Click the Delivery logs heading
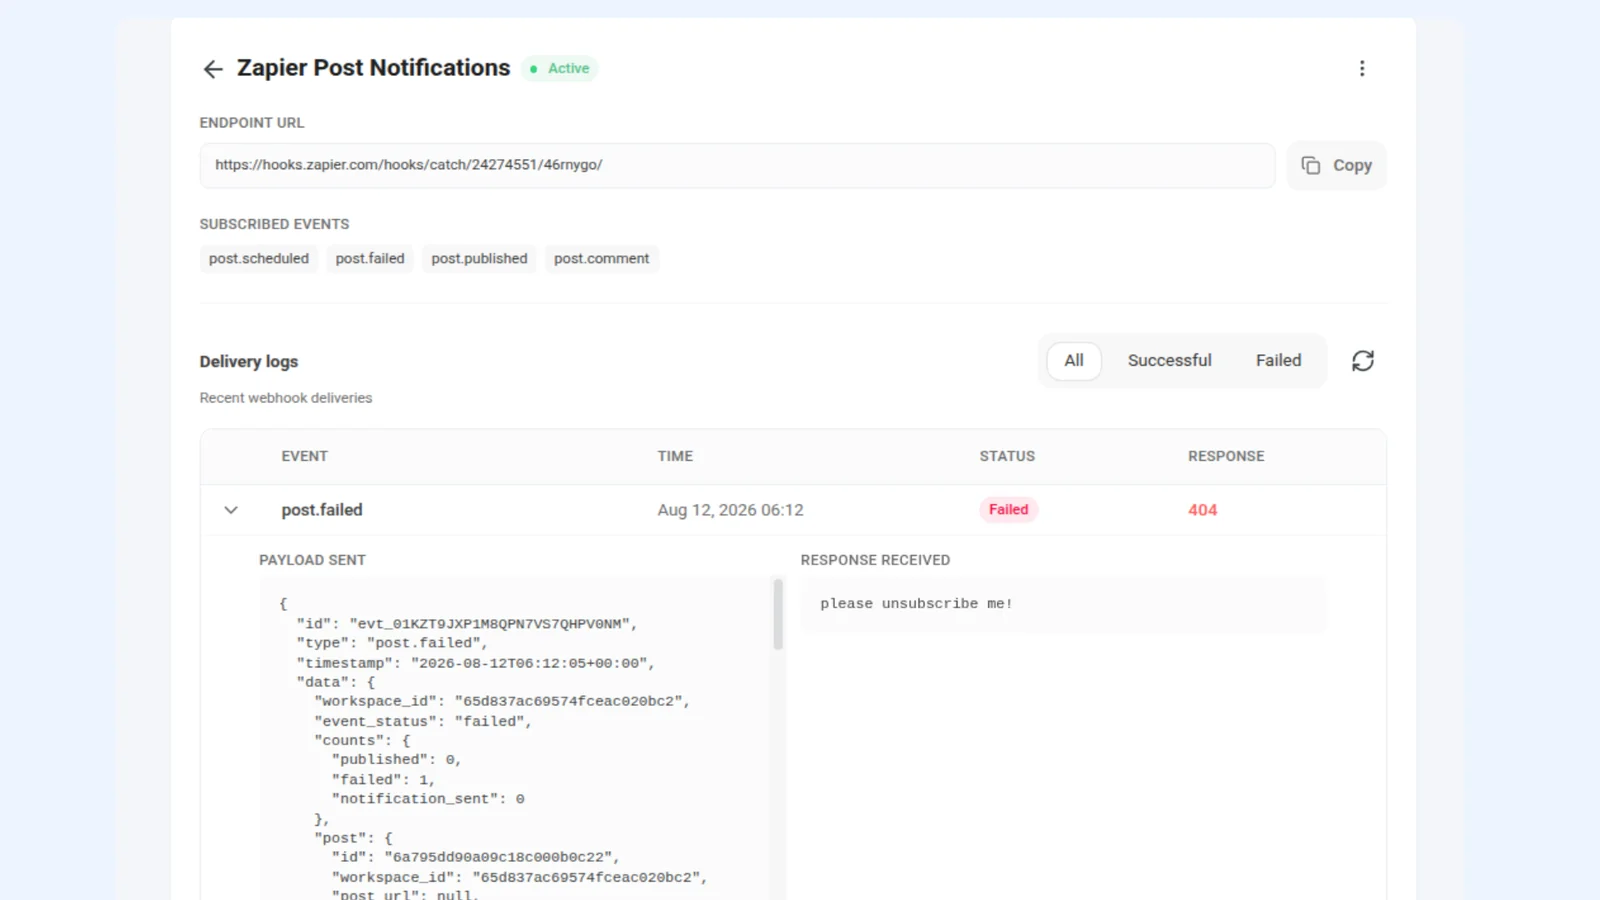 249,362
